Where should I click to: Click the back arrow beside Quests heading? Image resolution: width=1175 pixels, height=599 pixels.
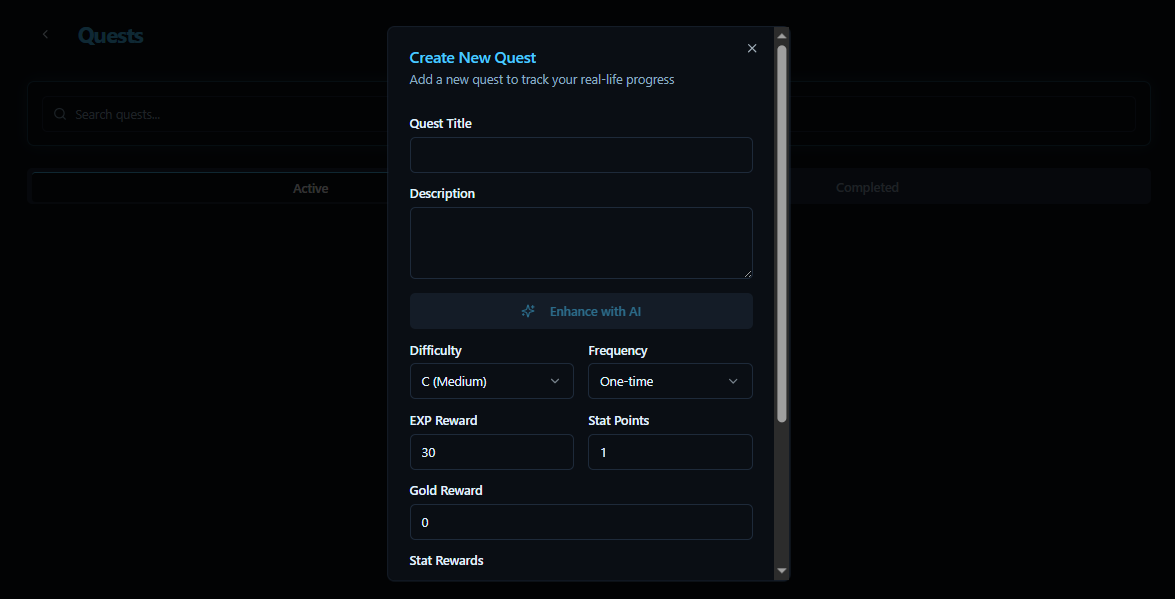(45, 34)
